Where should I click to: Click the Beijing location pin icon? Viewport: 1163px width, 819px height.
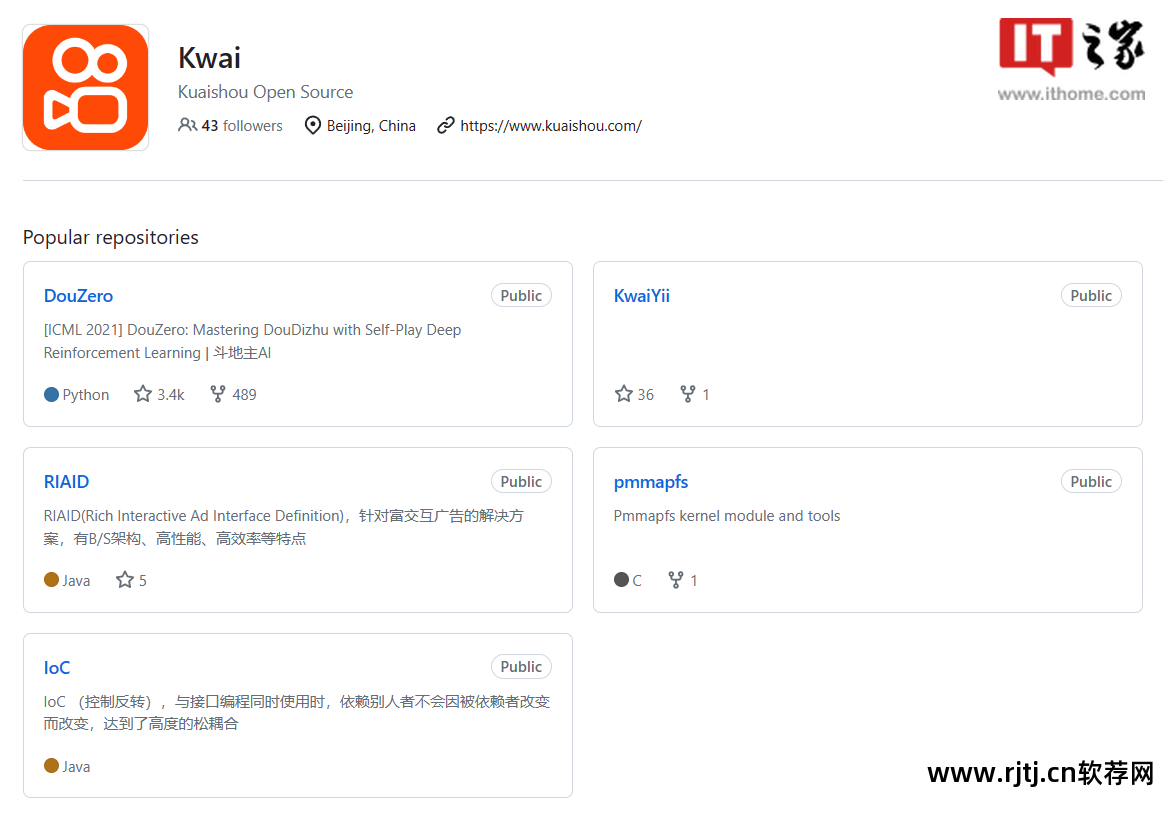click(x=313, y=126)
